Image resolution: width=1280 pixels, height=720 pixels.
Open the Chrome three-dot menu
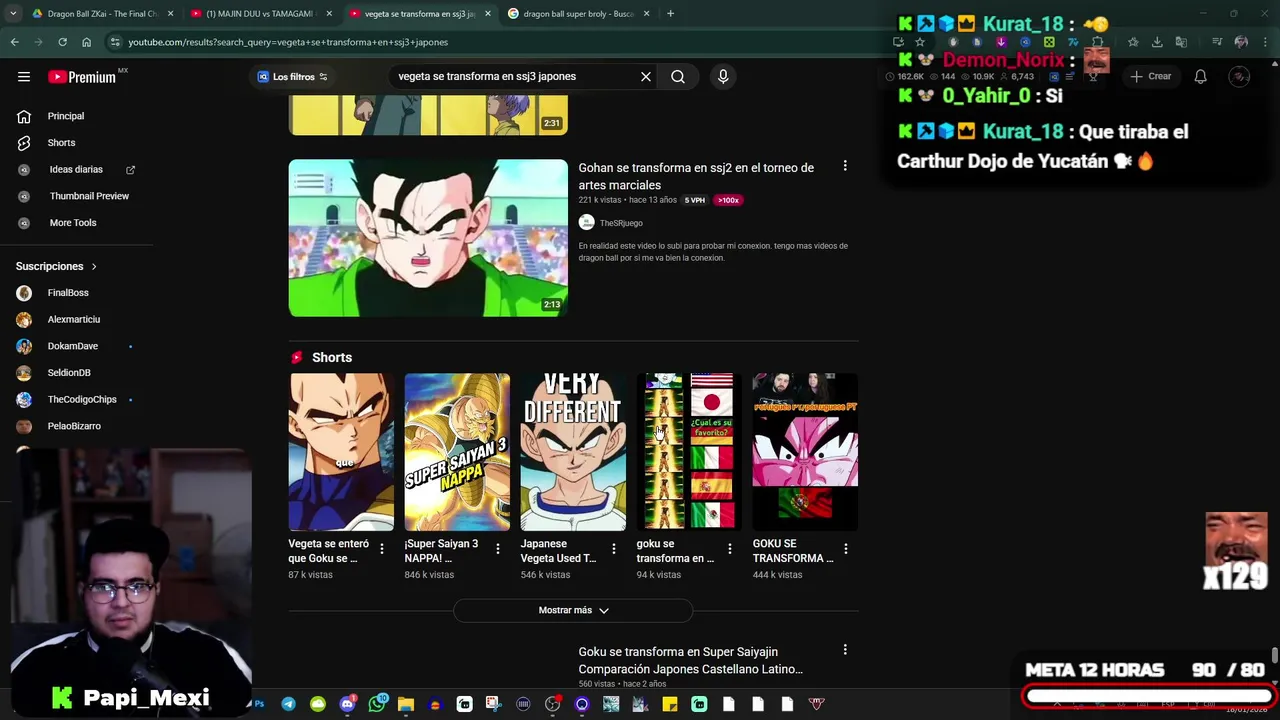click(1264, 42)
